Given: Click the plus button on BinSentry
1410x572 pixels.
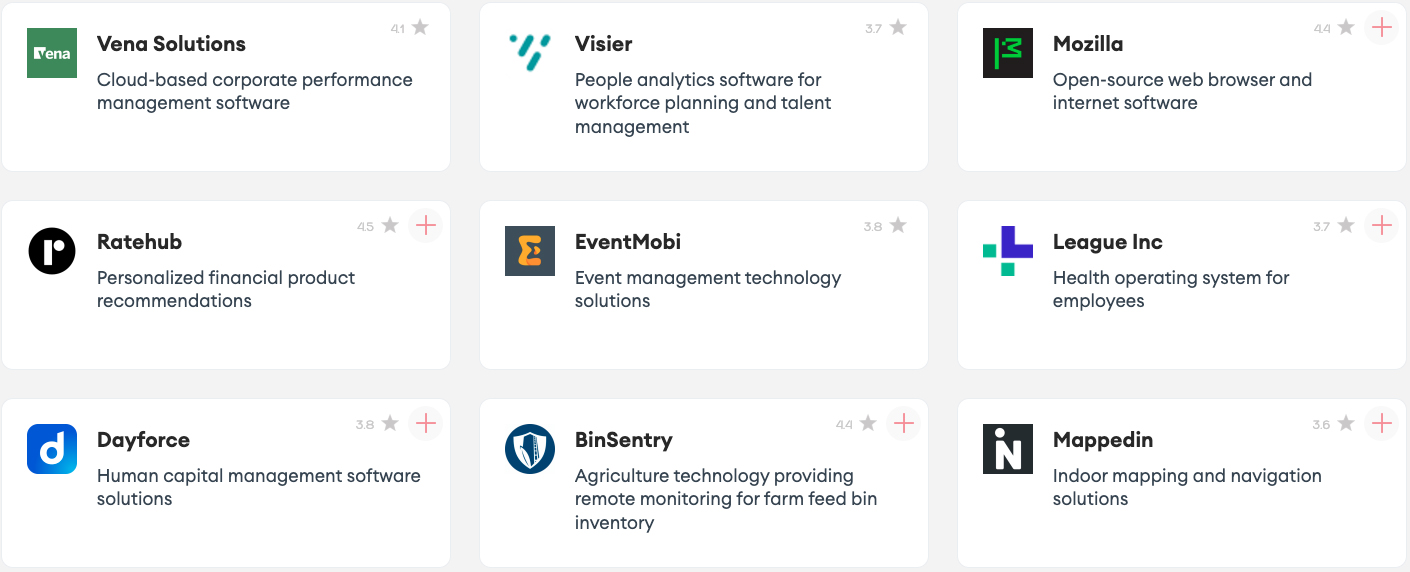Looking at the screenshot, I should click(x=903, y=424).
